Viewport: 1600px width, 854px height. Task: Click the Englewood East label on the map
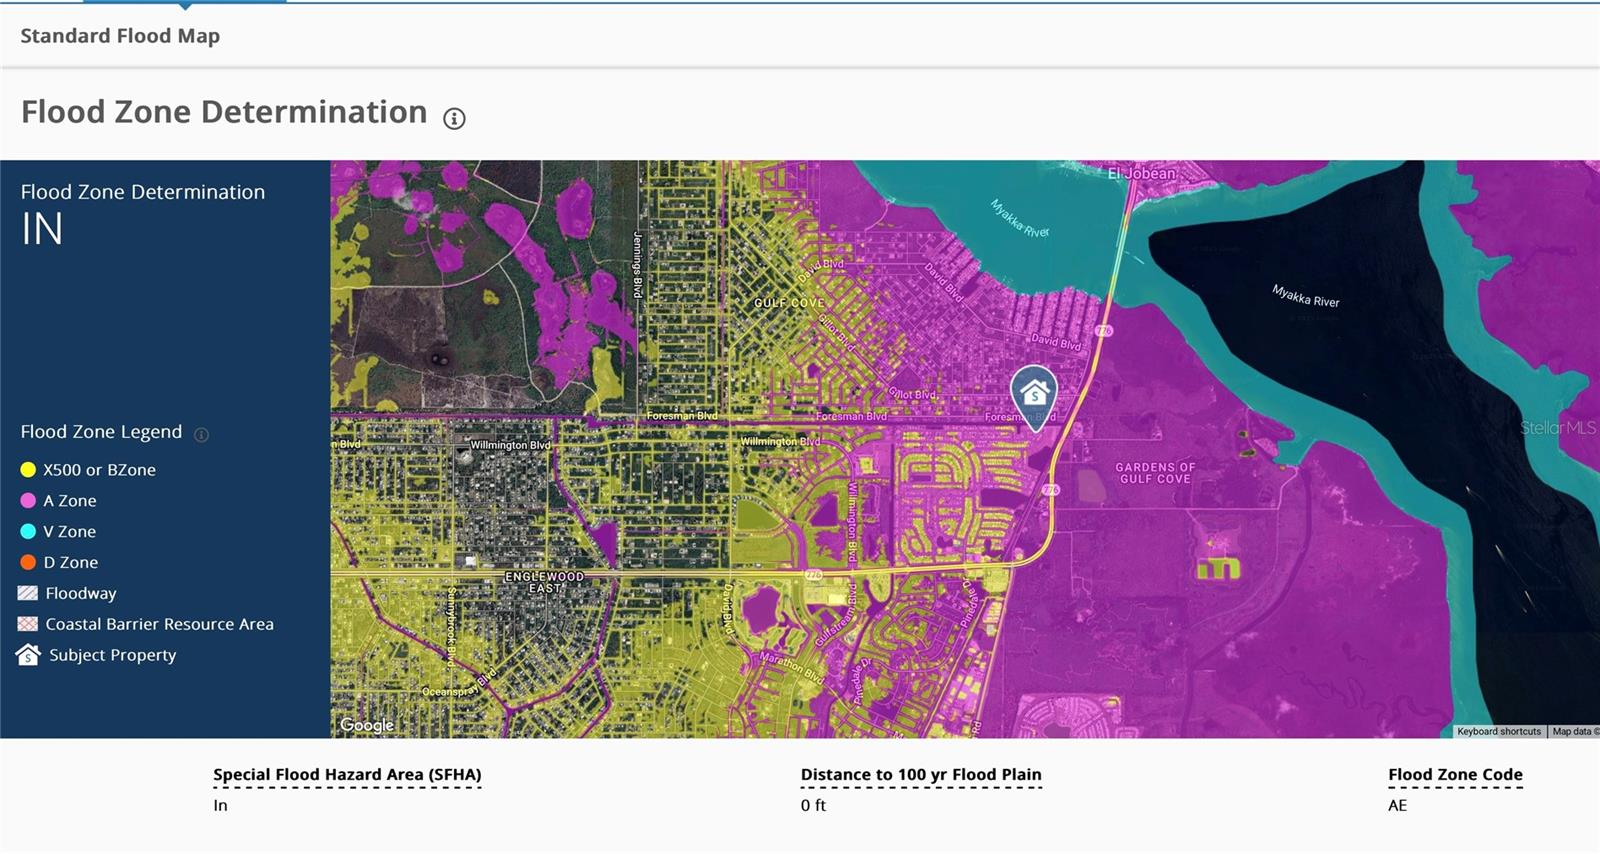point(544,582)
